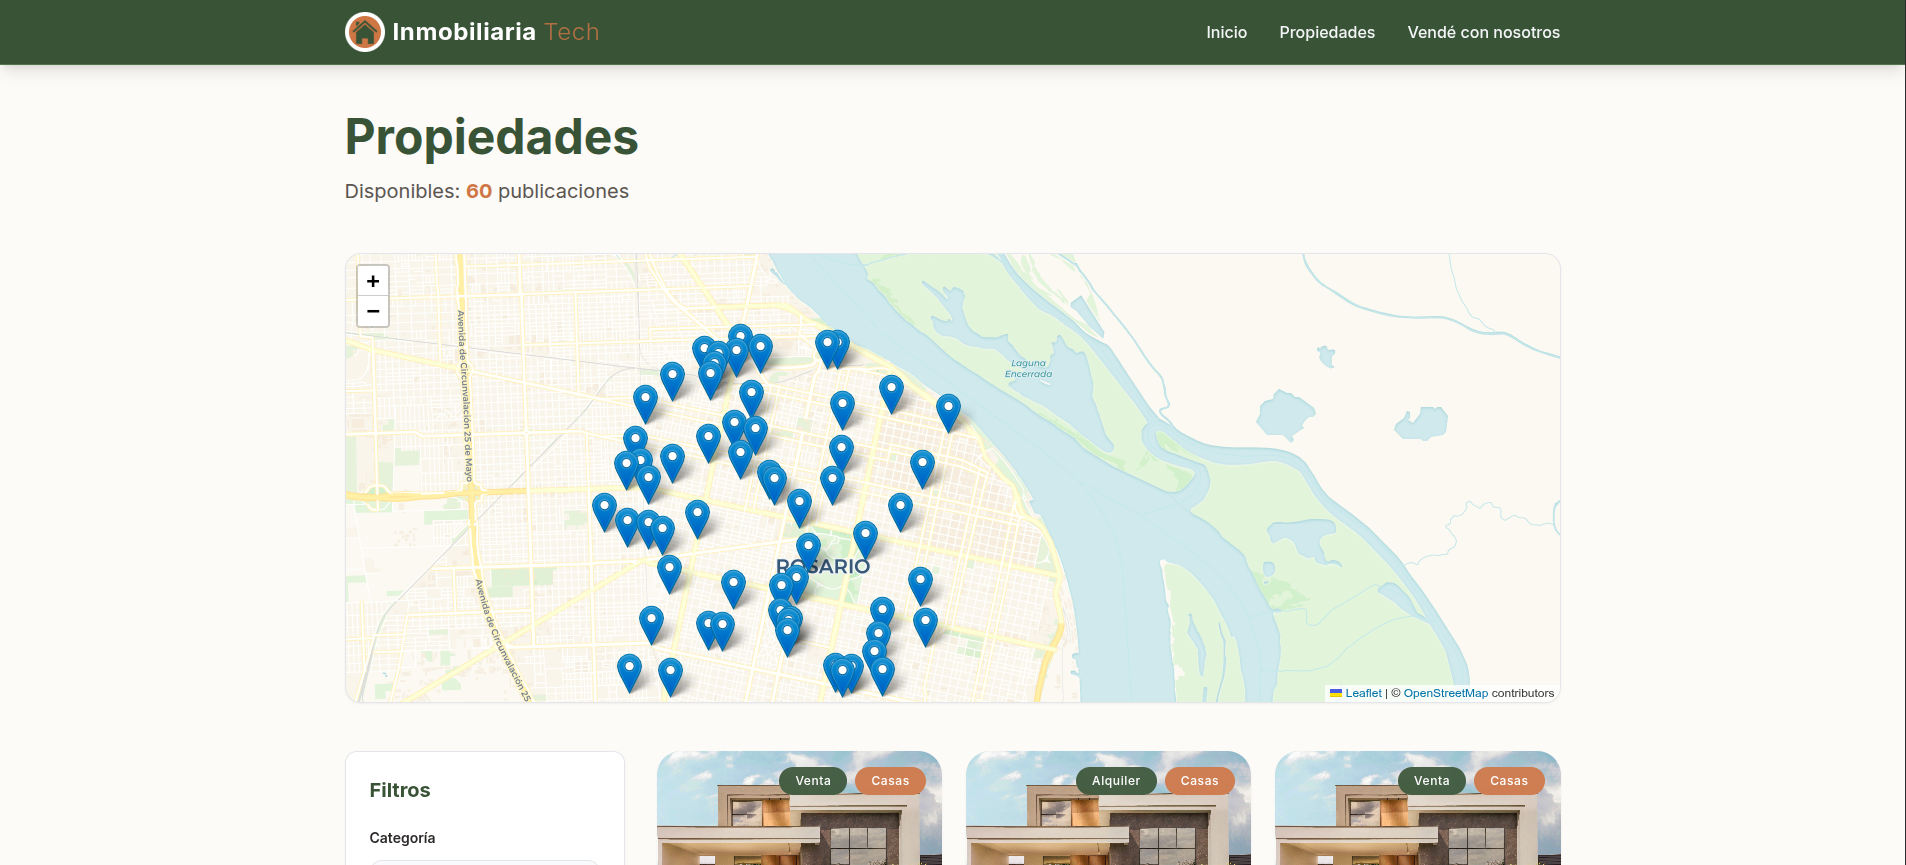Open Vendé con nosotros navigation item

click(1483, 32)
